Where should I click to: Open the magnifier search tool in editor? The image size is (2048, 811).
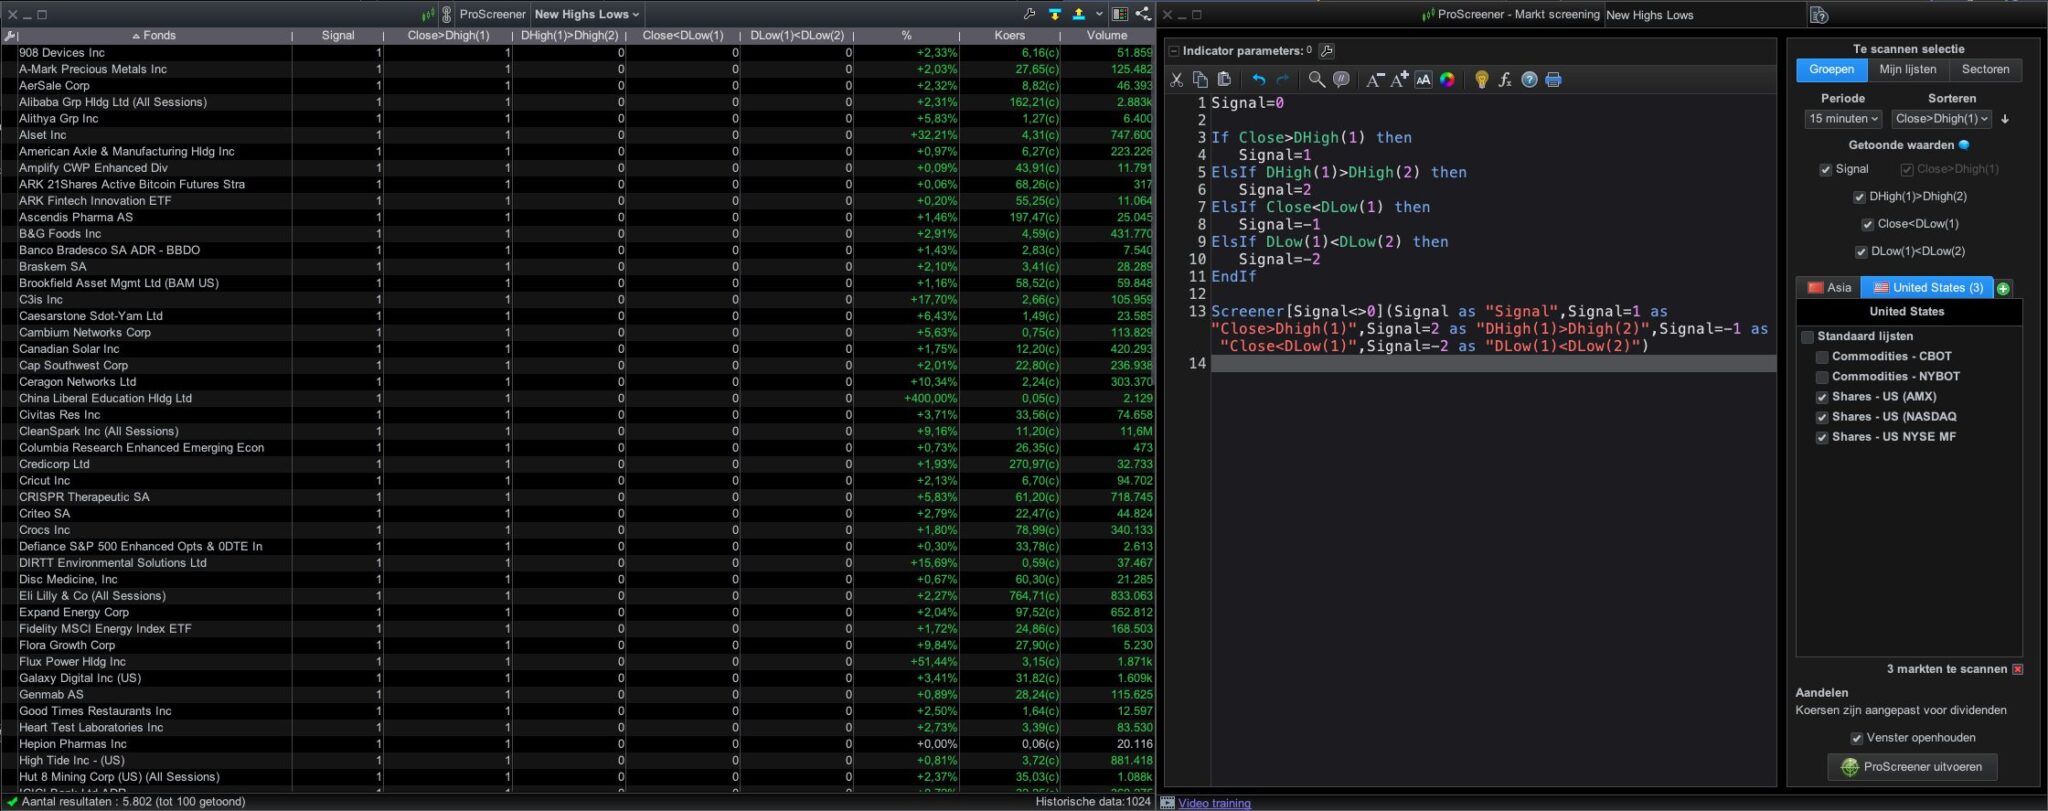[1317, 80]
